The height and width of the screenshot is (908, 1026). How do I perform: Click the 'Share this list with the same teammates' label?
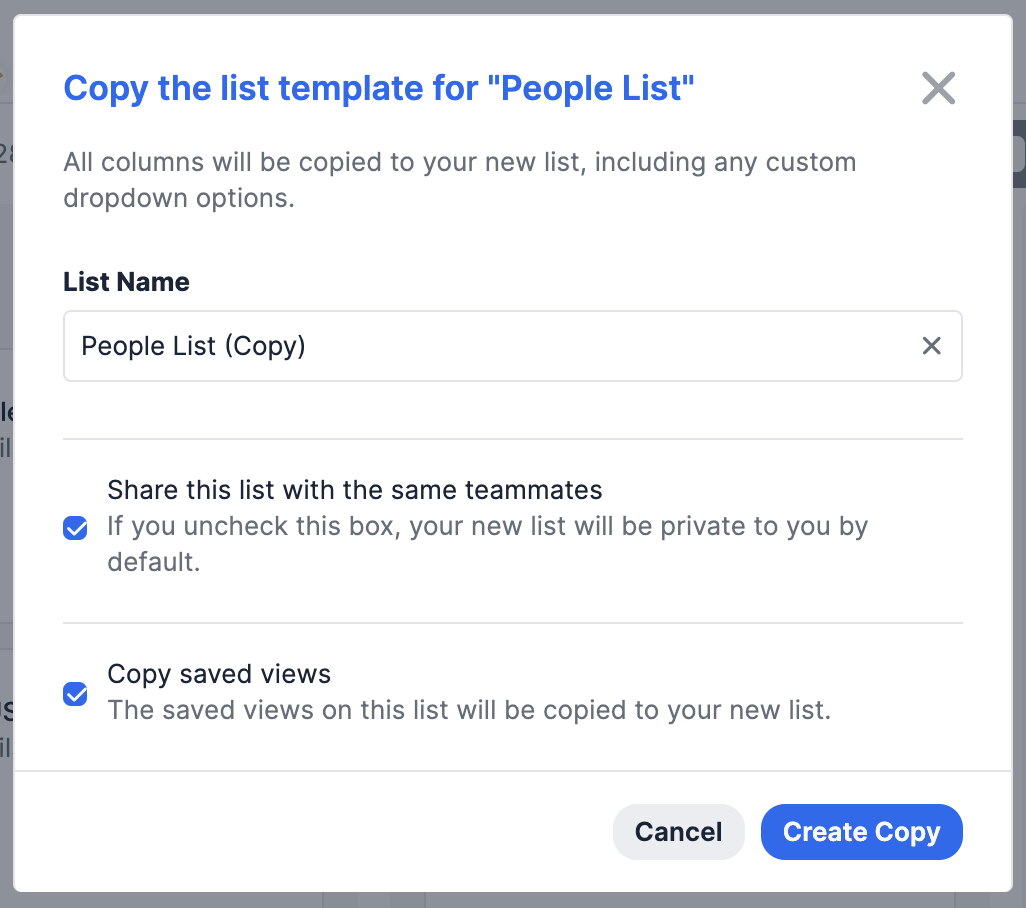[355, 490]
